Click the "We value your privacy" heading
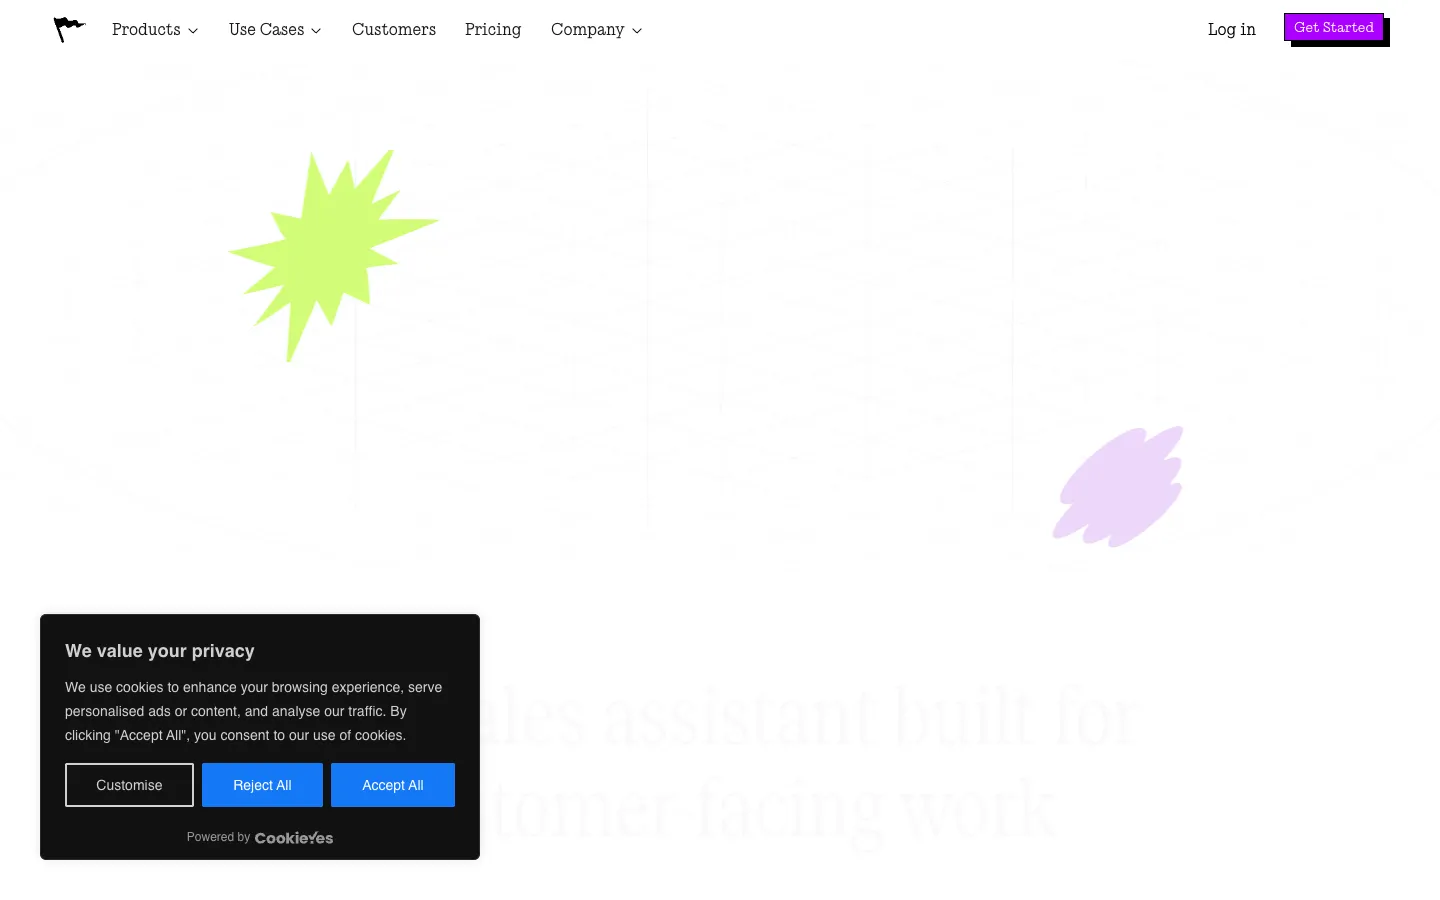The height and width of the screenshot is (900, 1440). pos(160,651)
